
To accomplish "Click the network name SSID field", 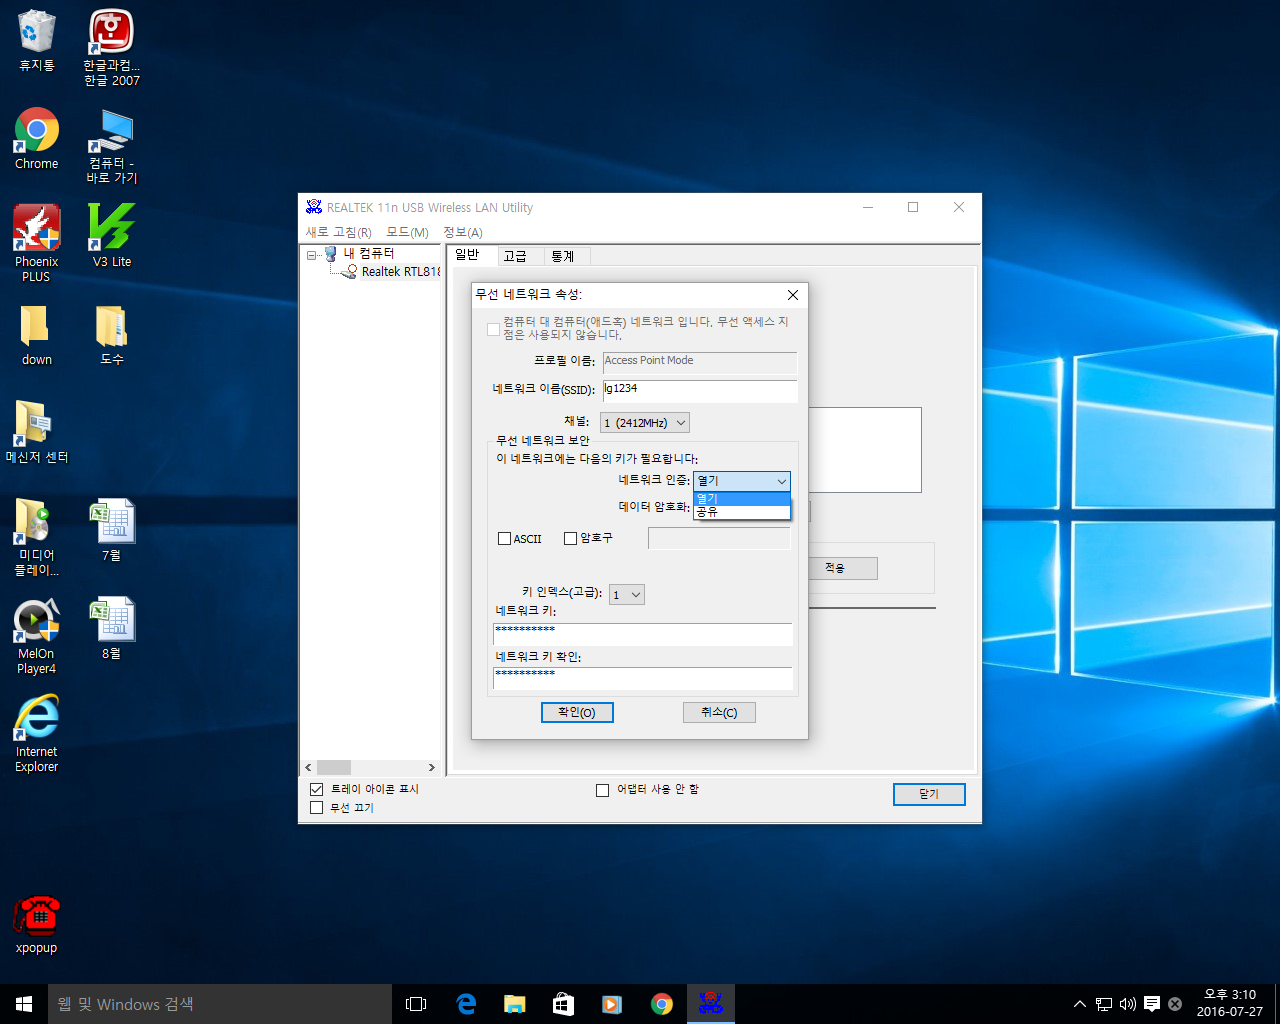I will pyautogui.click(x=700, y=390).
